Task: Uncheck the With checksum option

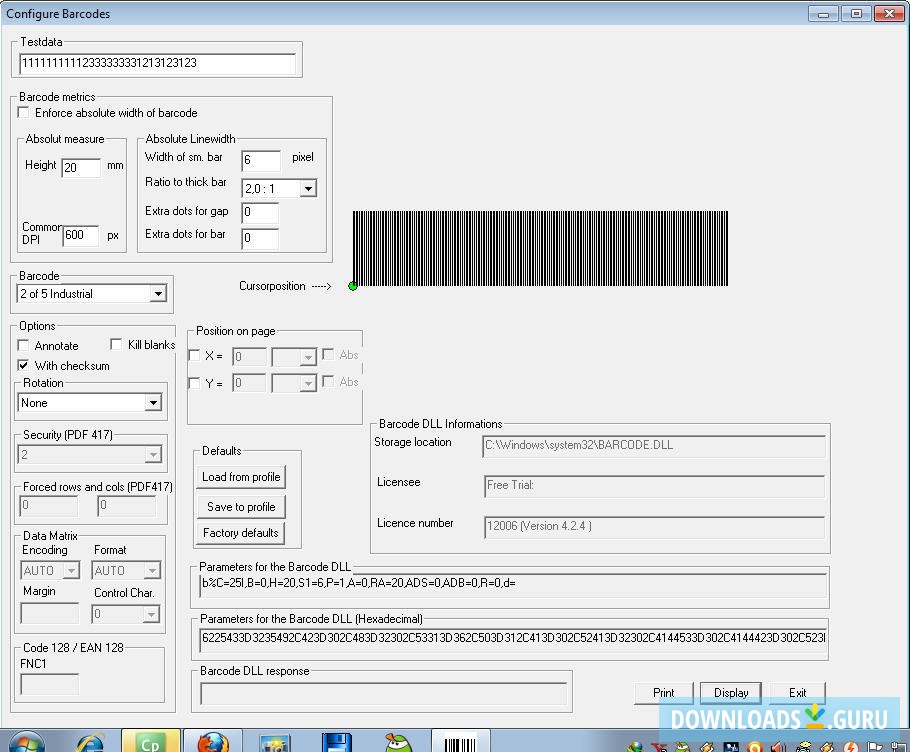Action: coord(23,365)
